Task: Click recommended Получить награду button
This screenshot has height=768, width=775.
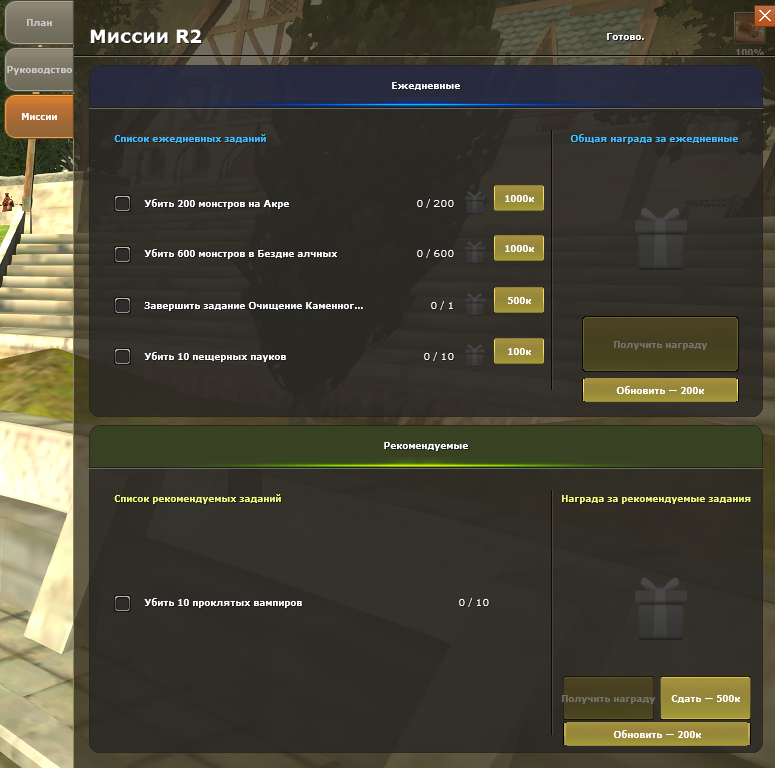Action: click(608, 698)
